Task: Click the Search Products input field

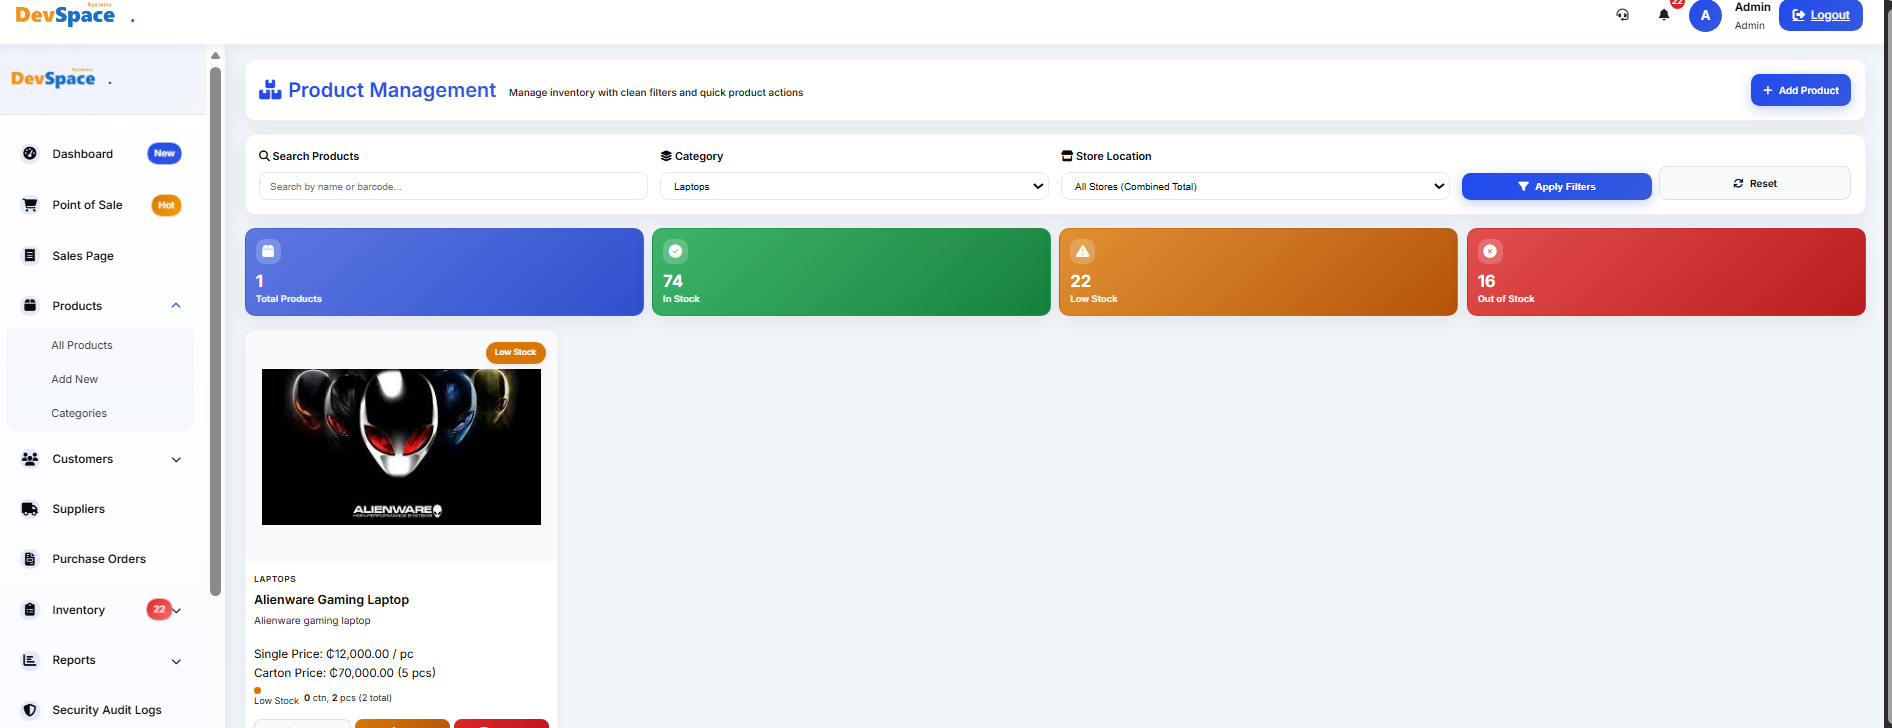Action: pyautogui.click(x=453, y=186)
